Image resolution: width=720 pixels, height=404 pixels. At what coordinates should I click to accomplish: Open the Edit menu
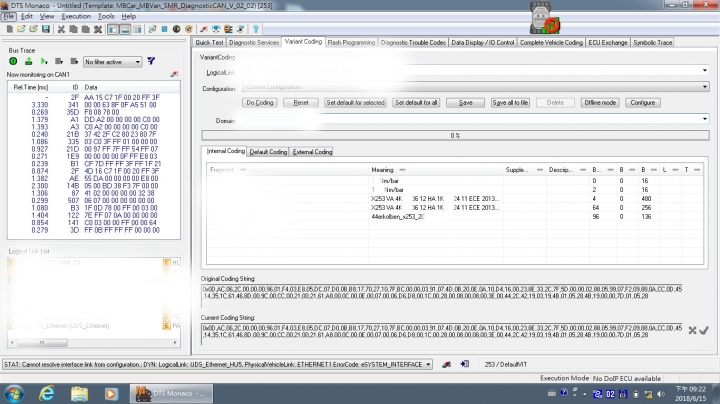pyautogui.click(x=27, y=17)
